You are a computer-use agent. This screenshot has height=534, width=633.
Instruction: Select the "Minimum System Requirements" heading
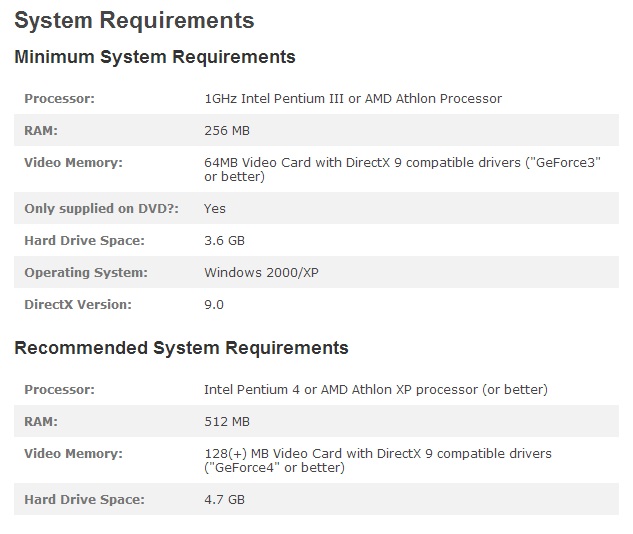pyautogui.click(x=155, y=57)
